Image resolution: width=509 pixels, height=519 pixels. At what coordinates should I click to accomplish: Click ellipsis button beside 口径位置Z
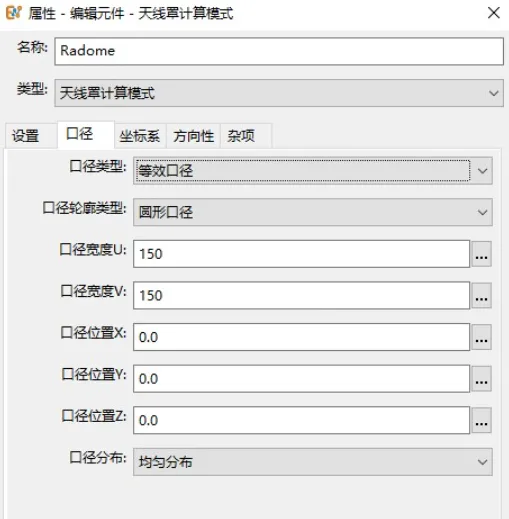pyautogui.click(x=481, y=420)
